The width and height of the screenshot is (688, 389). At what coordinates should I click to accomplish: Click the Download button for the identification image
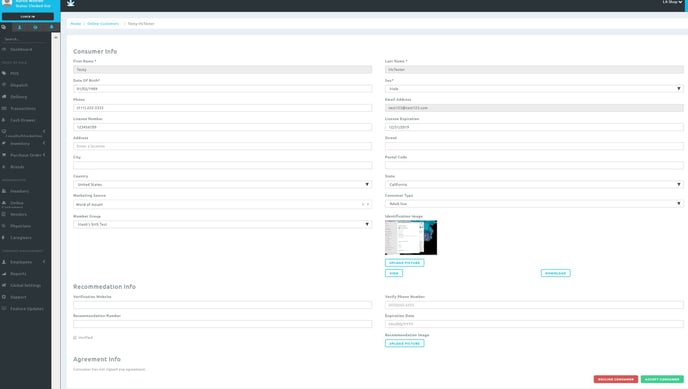point(555,273)
